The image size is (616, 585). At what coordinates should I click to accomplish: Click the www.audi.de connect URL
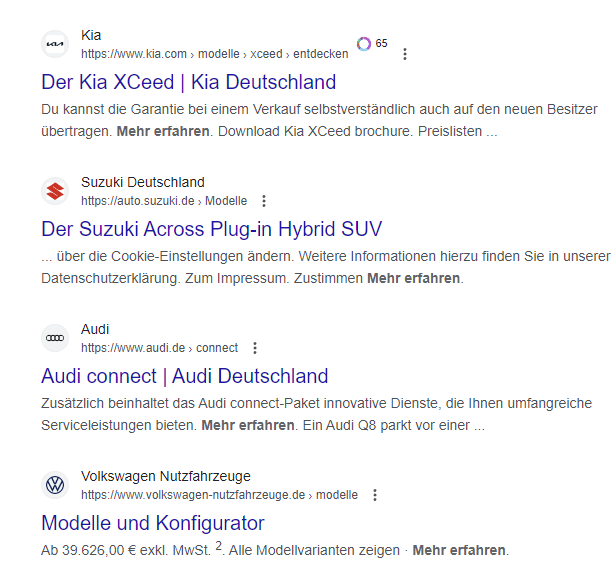click(160, 348)
